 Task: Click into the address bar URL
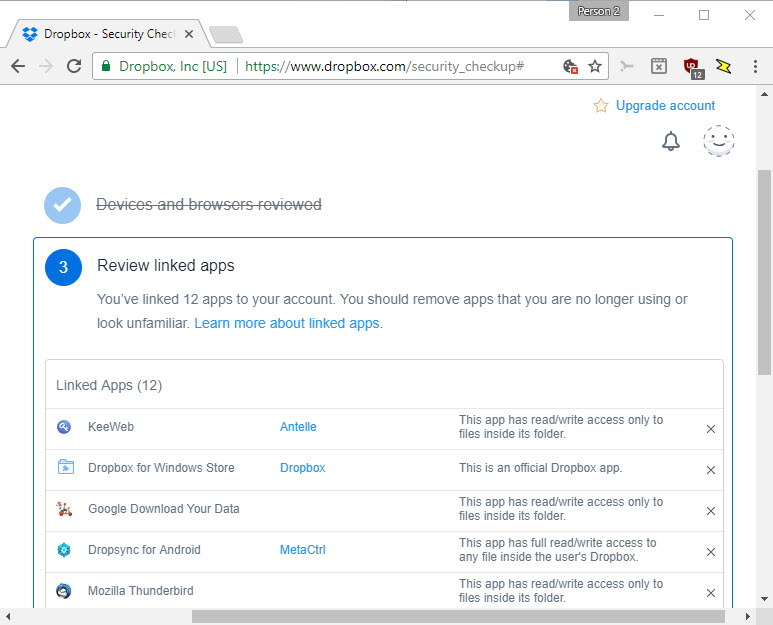[385, 66]
